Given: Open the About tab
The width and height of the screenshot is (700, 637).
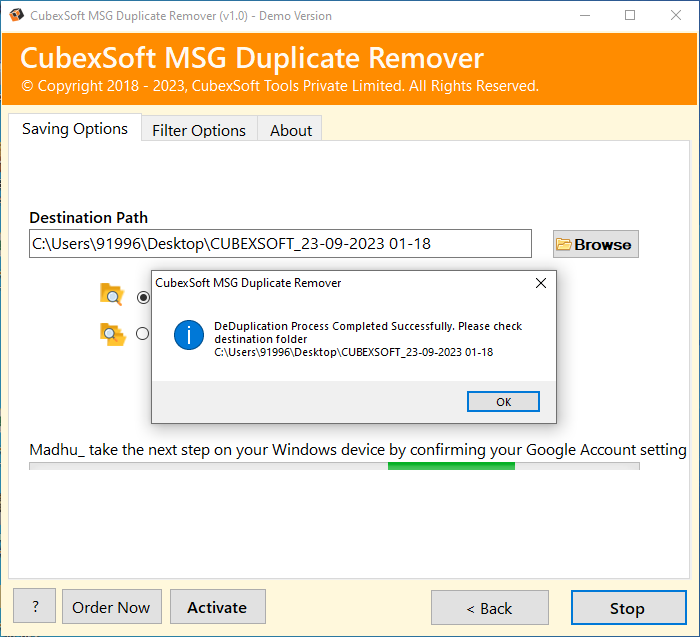Looking at the screenshot, I should pyautogui.click(x=291, y=130).
